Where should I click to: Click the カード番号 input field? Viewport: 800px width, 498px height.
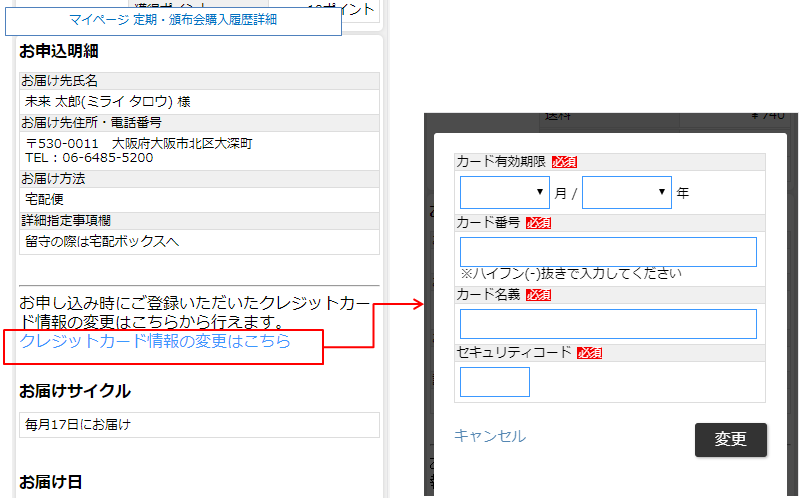point(608,252)
